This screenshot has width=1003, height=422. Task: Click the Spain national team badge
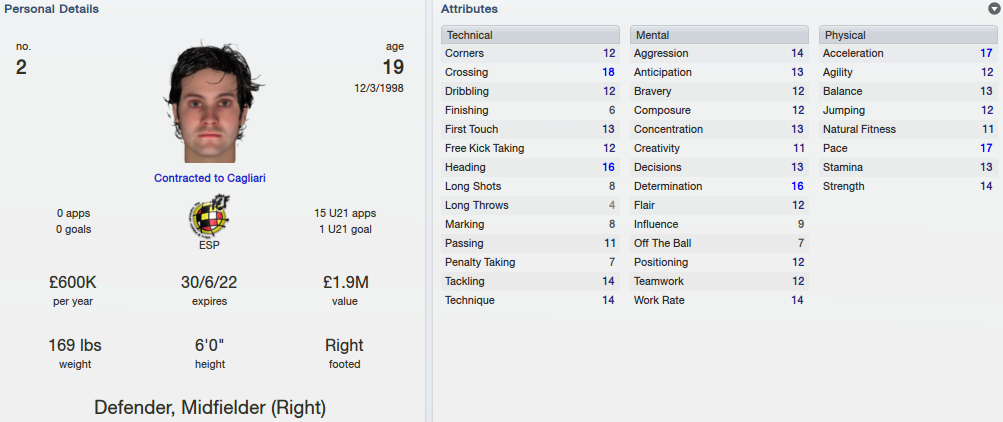[210, 217]
